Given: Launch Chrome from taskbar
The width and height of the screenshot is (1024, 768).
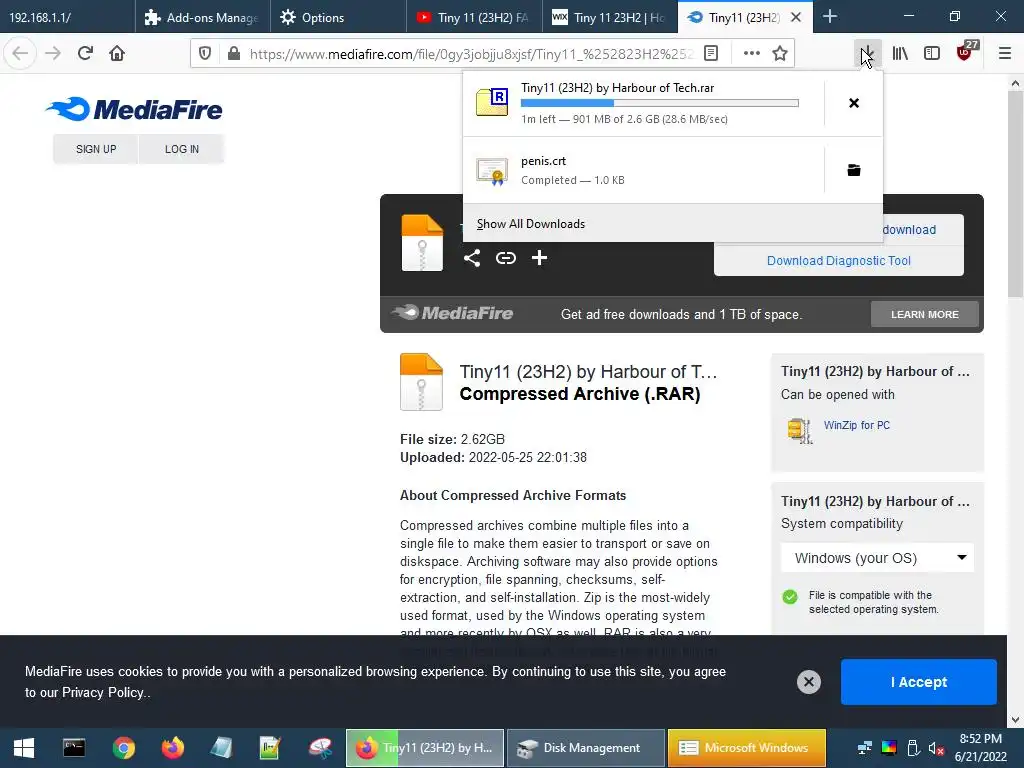Looking at the screenshot, I should pyautogui.click(x=123, y=748).
